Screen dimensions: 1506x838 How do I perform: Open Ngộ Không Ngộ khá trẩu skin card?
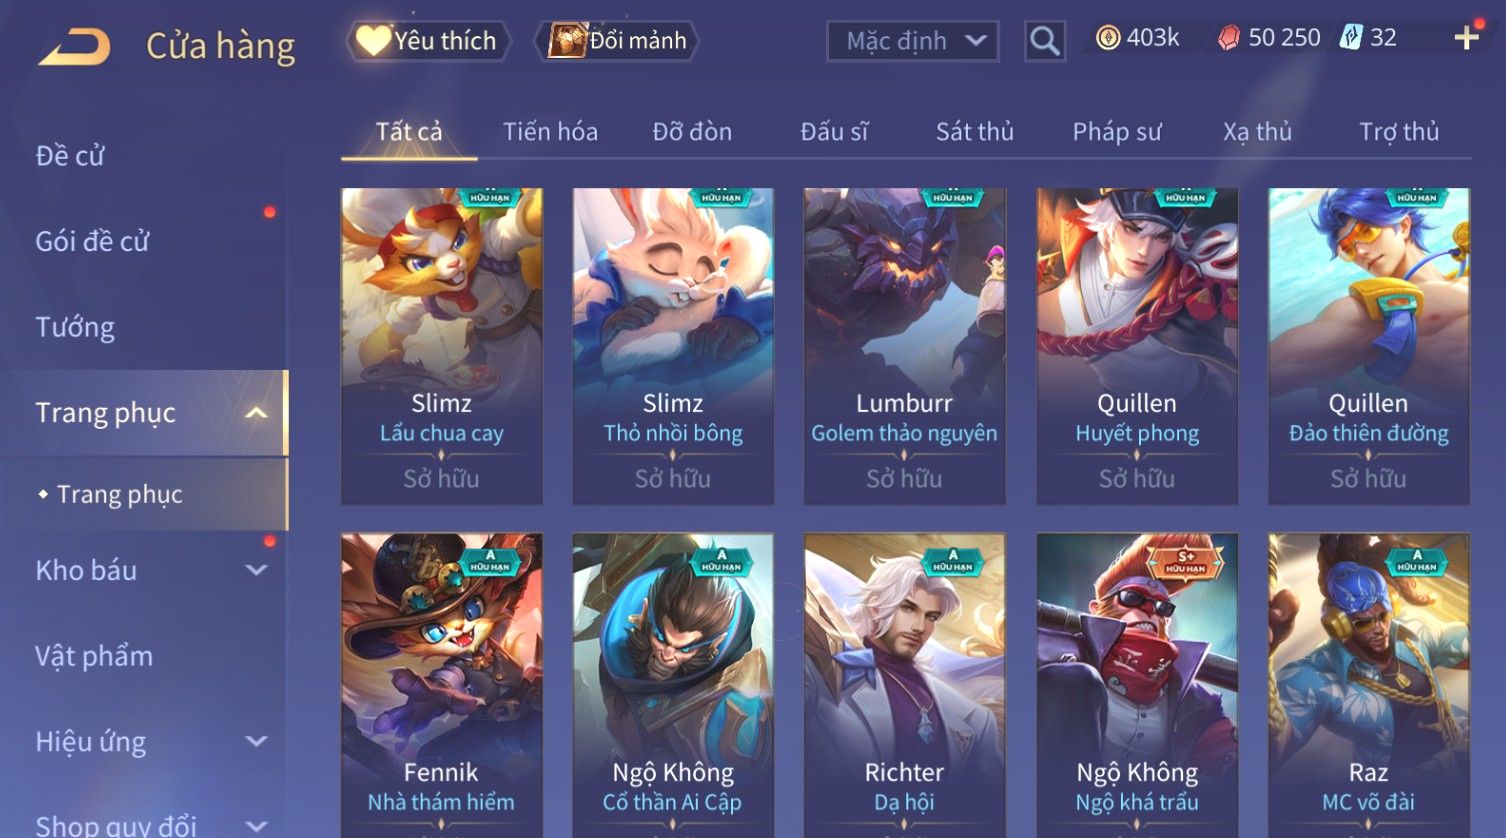click(1137, 684)
